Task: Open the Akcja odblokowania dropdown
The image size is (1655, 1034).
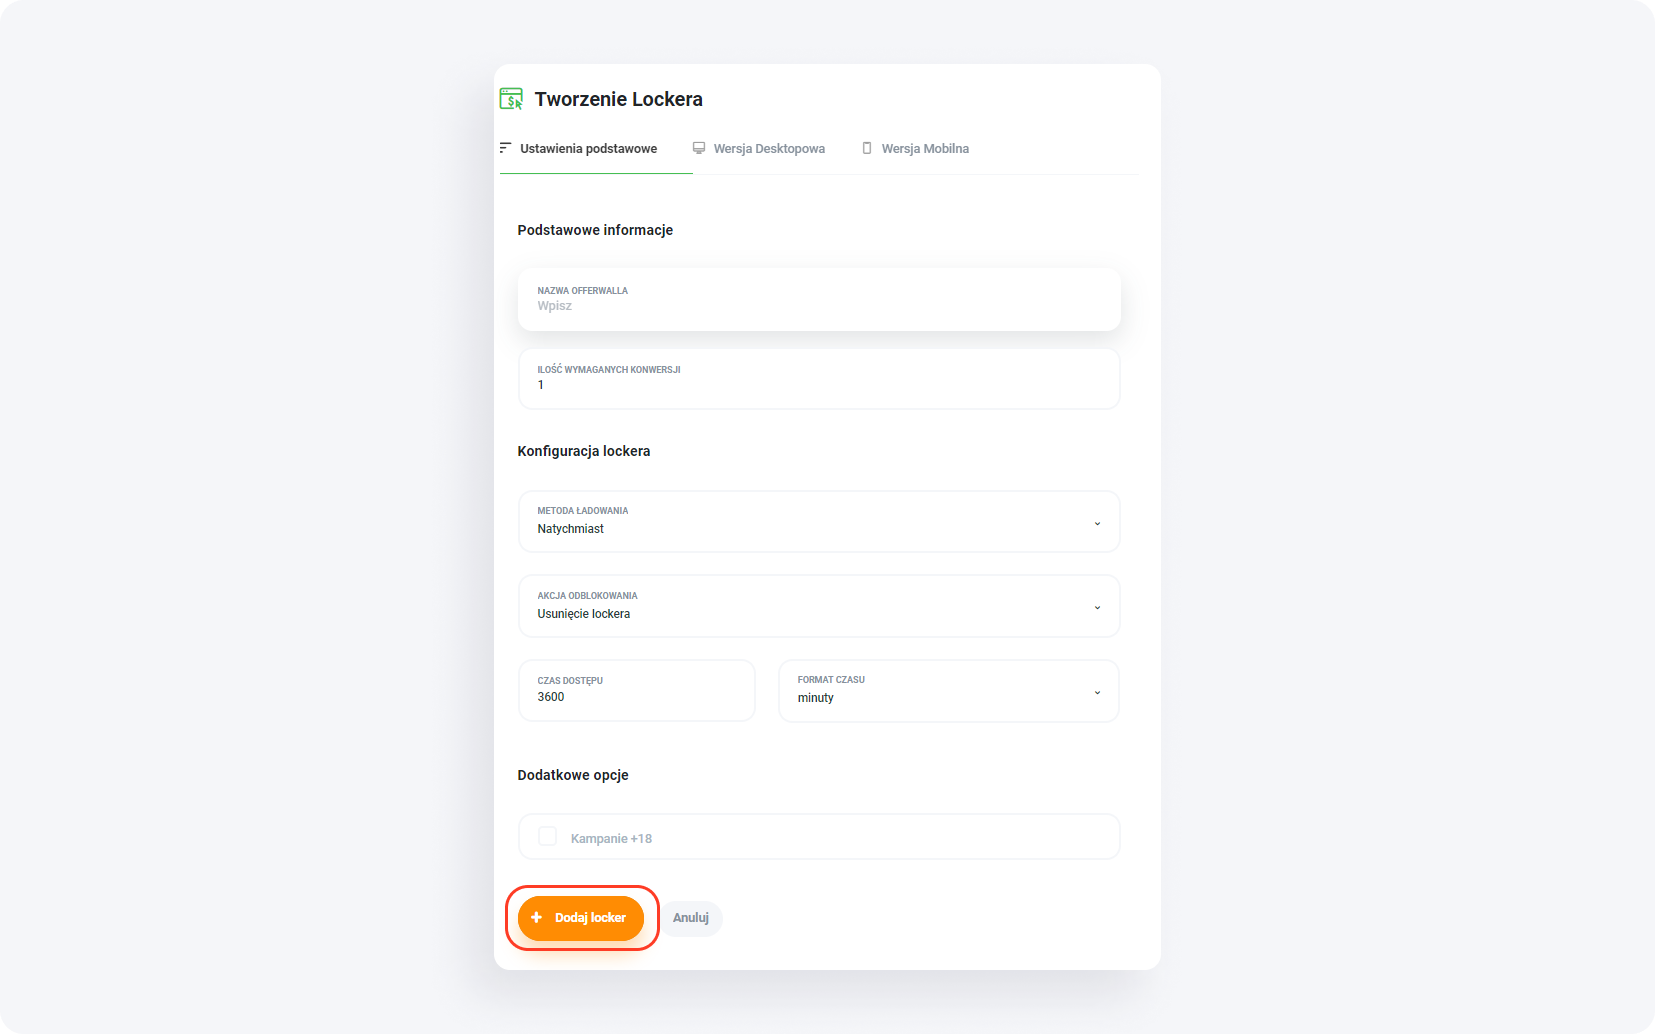Action: pyautogui.click(x=818, y=606)
